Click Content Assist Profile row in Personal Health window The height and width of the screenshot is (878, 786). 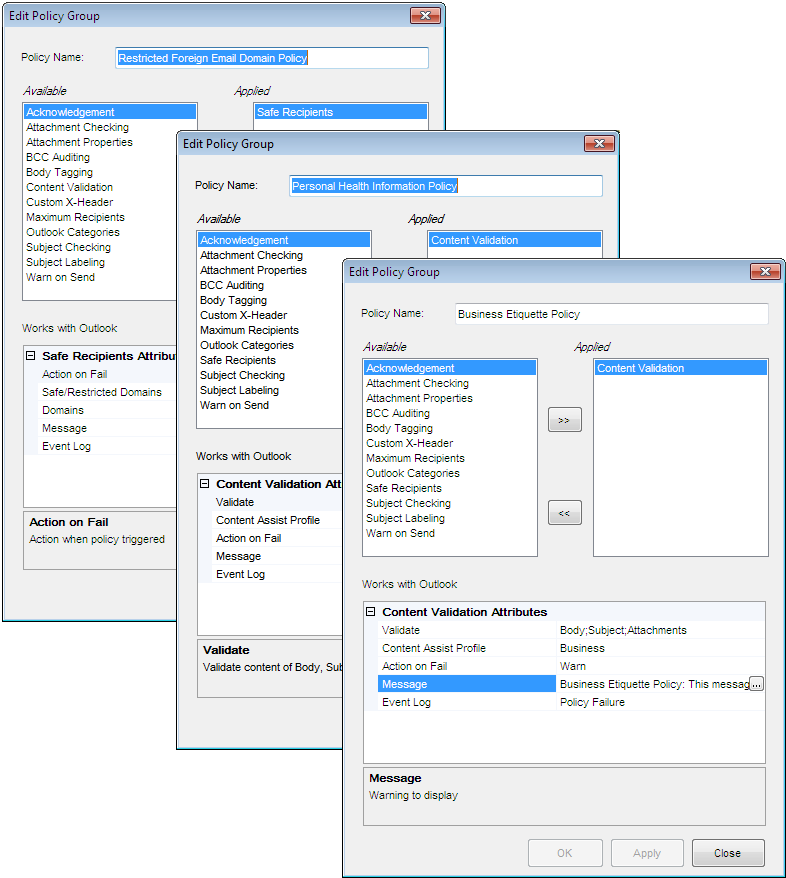pos(277,520)
